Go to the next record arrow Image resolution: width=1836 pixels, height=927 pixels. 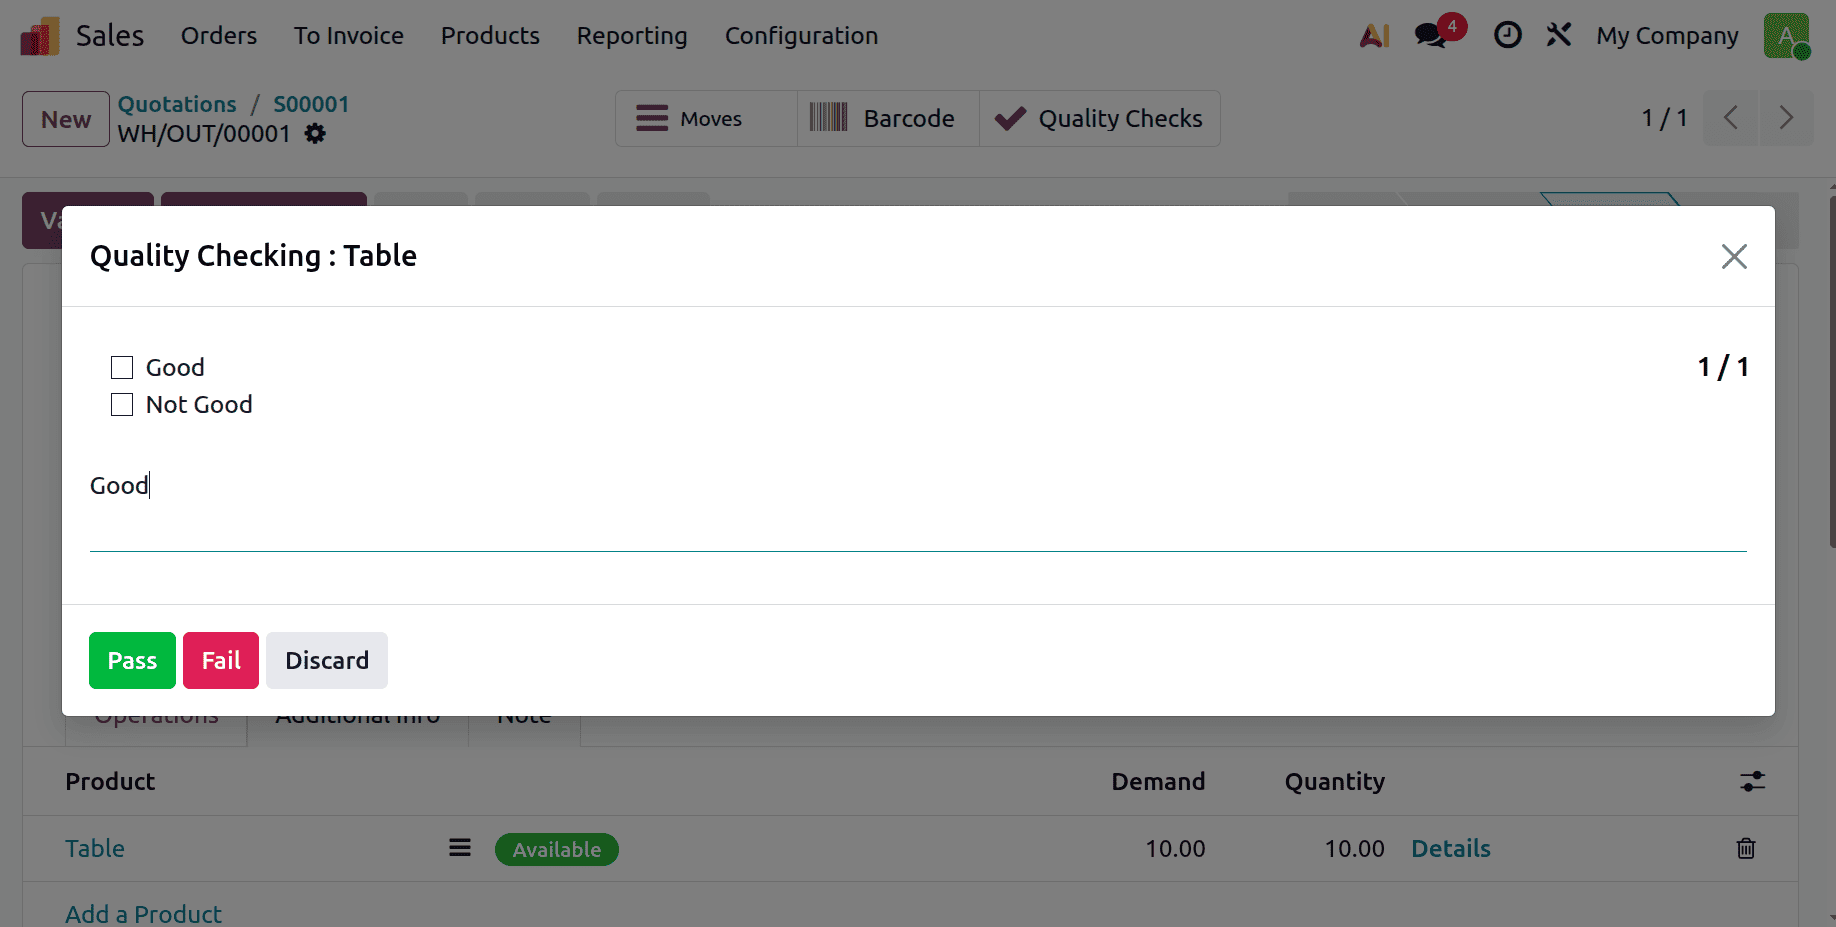1786,118
